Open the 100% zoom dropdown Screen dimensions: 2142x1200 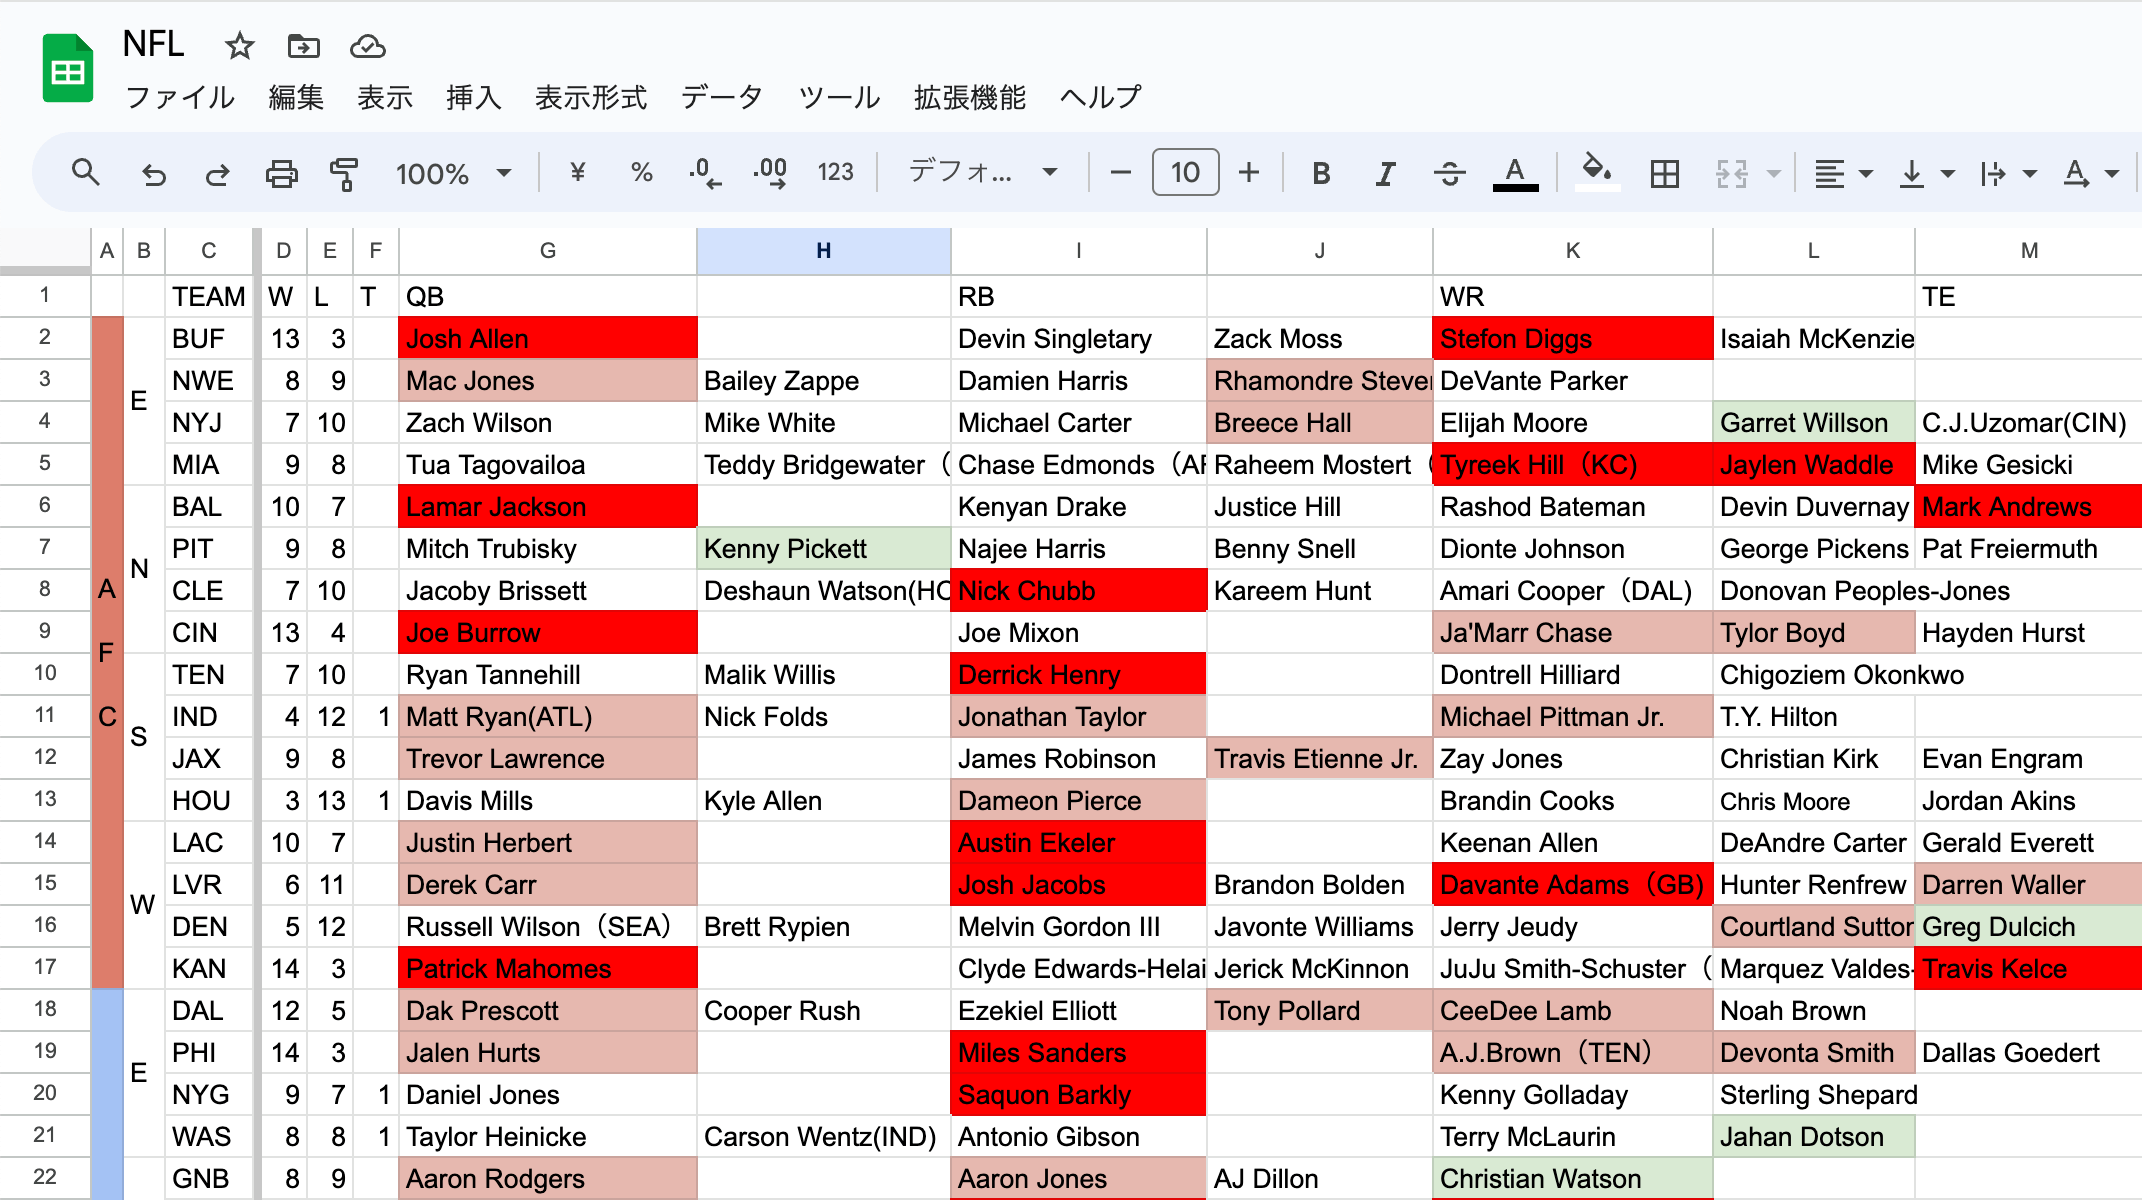[453, 174]
